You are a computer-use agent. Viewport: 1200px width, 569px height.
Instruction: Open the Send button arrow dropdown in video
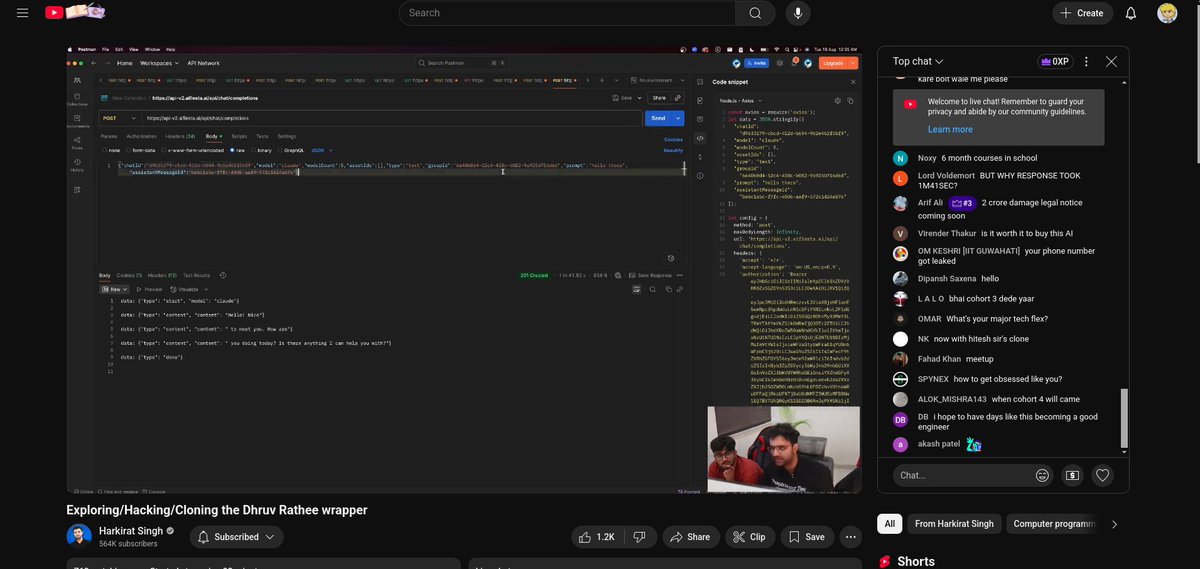click(678, 118)
